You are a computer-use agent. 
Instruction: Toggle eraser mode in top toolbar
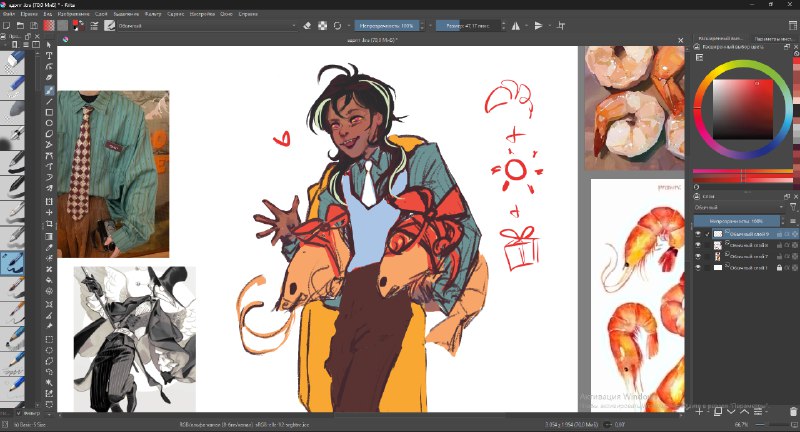tap(307, 26)
